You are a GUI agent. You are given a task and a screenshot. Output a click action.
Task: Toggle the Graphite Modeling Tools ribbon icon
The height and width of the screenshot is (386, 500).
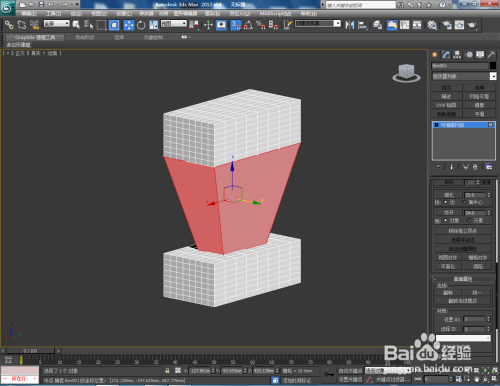point(392,25)
